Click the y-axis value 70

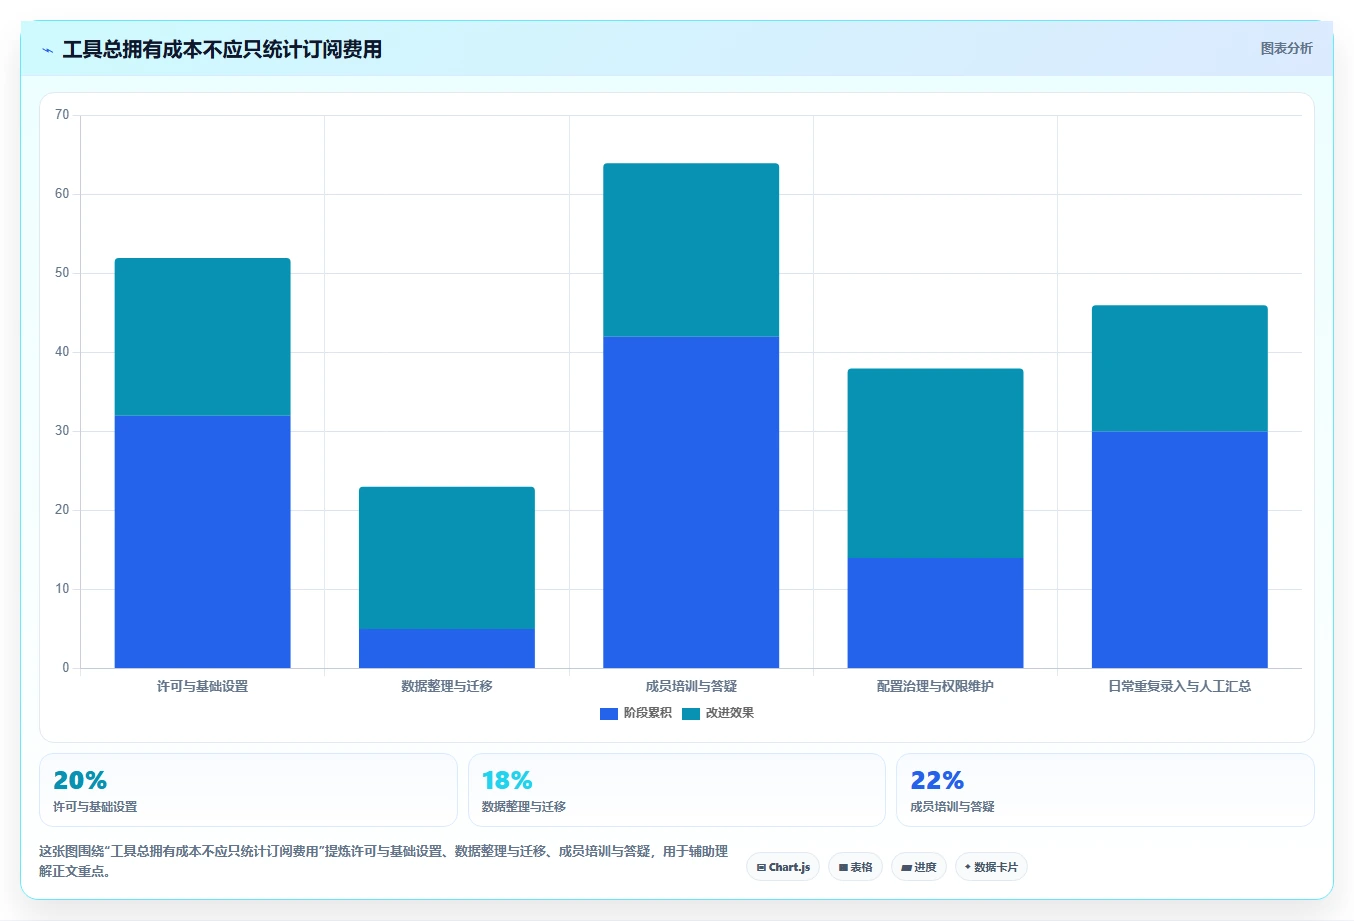tap(62, 115)
